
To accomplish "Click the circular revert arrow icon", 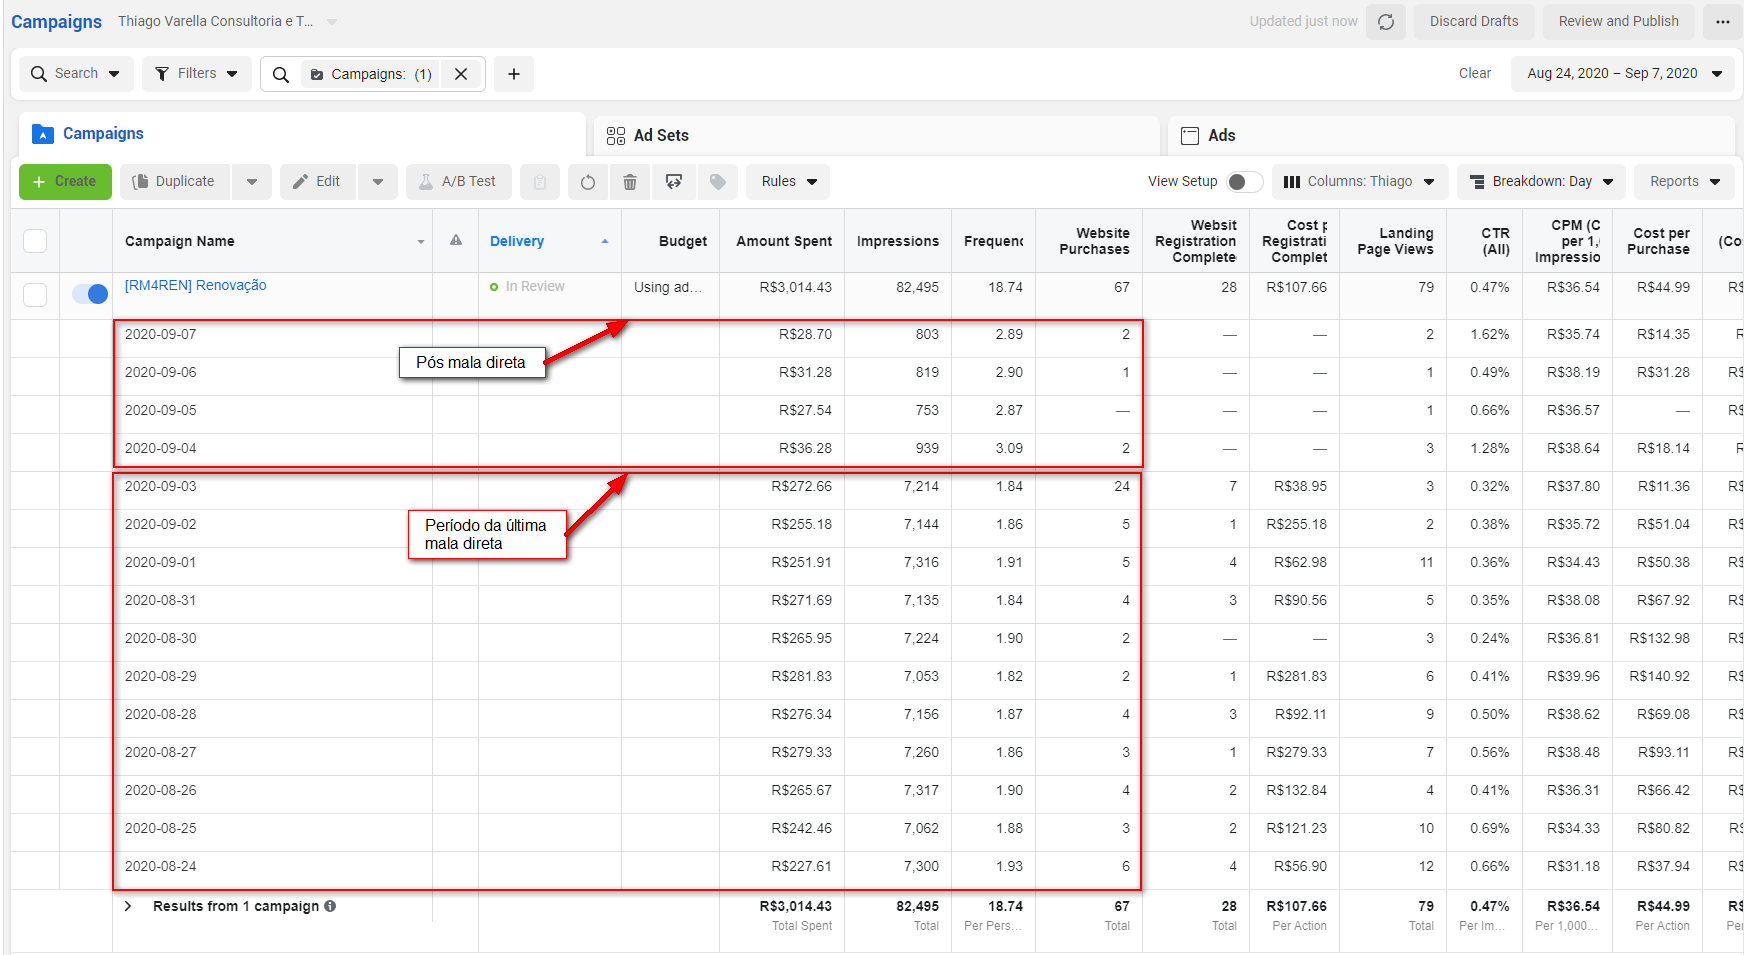I will (x=588, y=182).
